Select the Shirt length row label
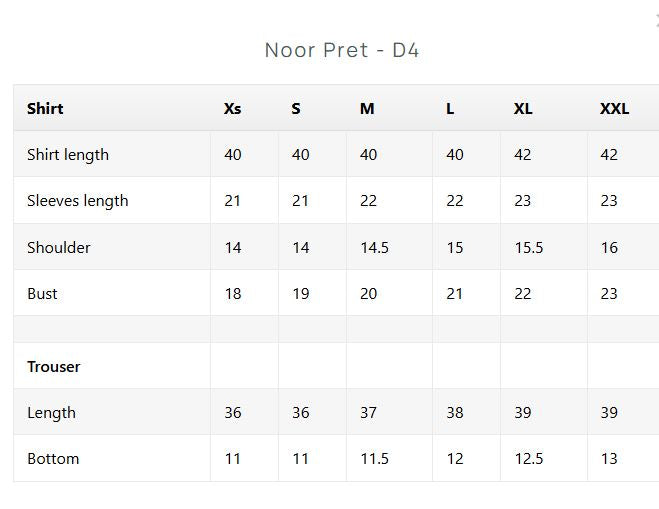The width and height of the screenshot is (659, 509). [x=68, y=155]
